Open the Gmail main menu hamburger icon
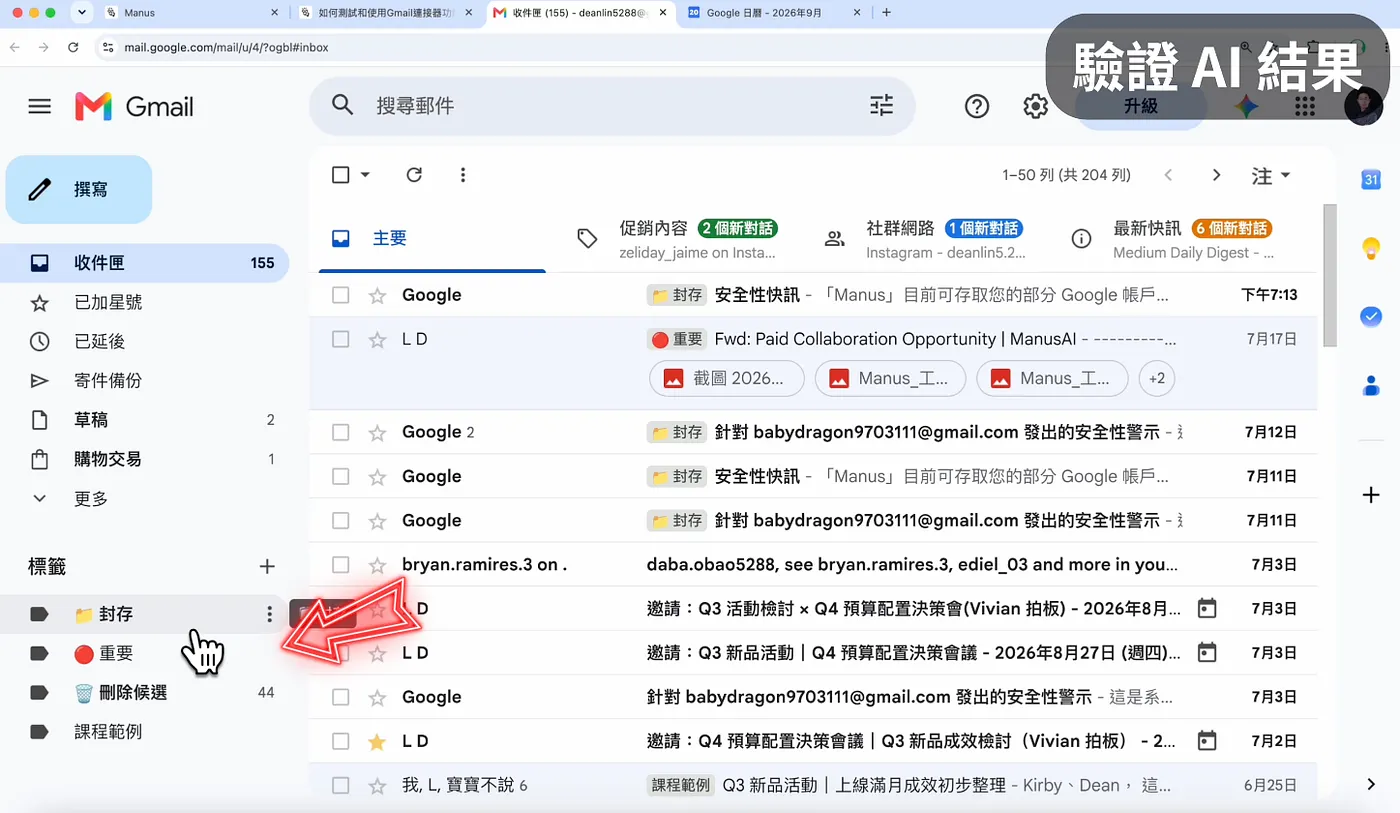This screenshot has height=813, width=1400. [x=40, y=106]
